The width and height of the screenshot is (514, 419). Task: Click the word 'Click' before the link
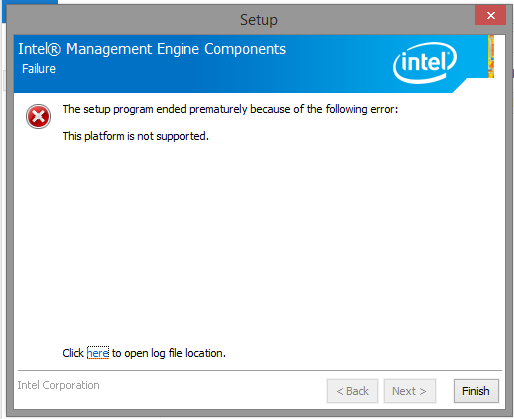point(73,353)
